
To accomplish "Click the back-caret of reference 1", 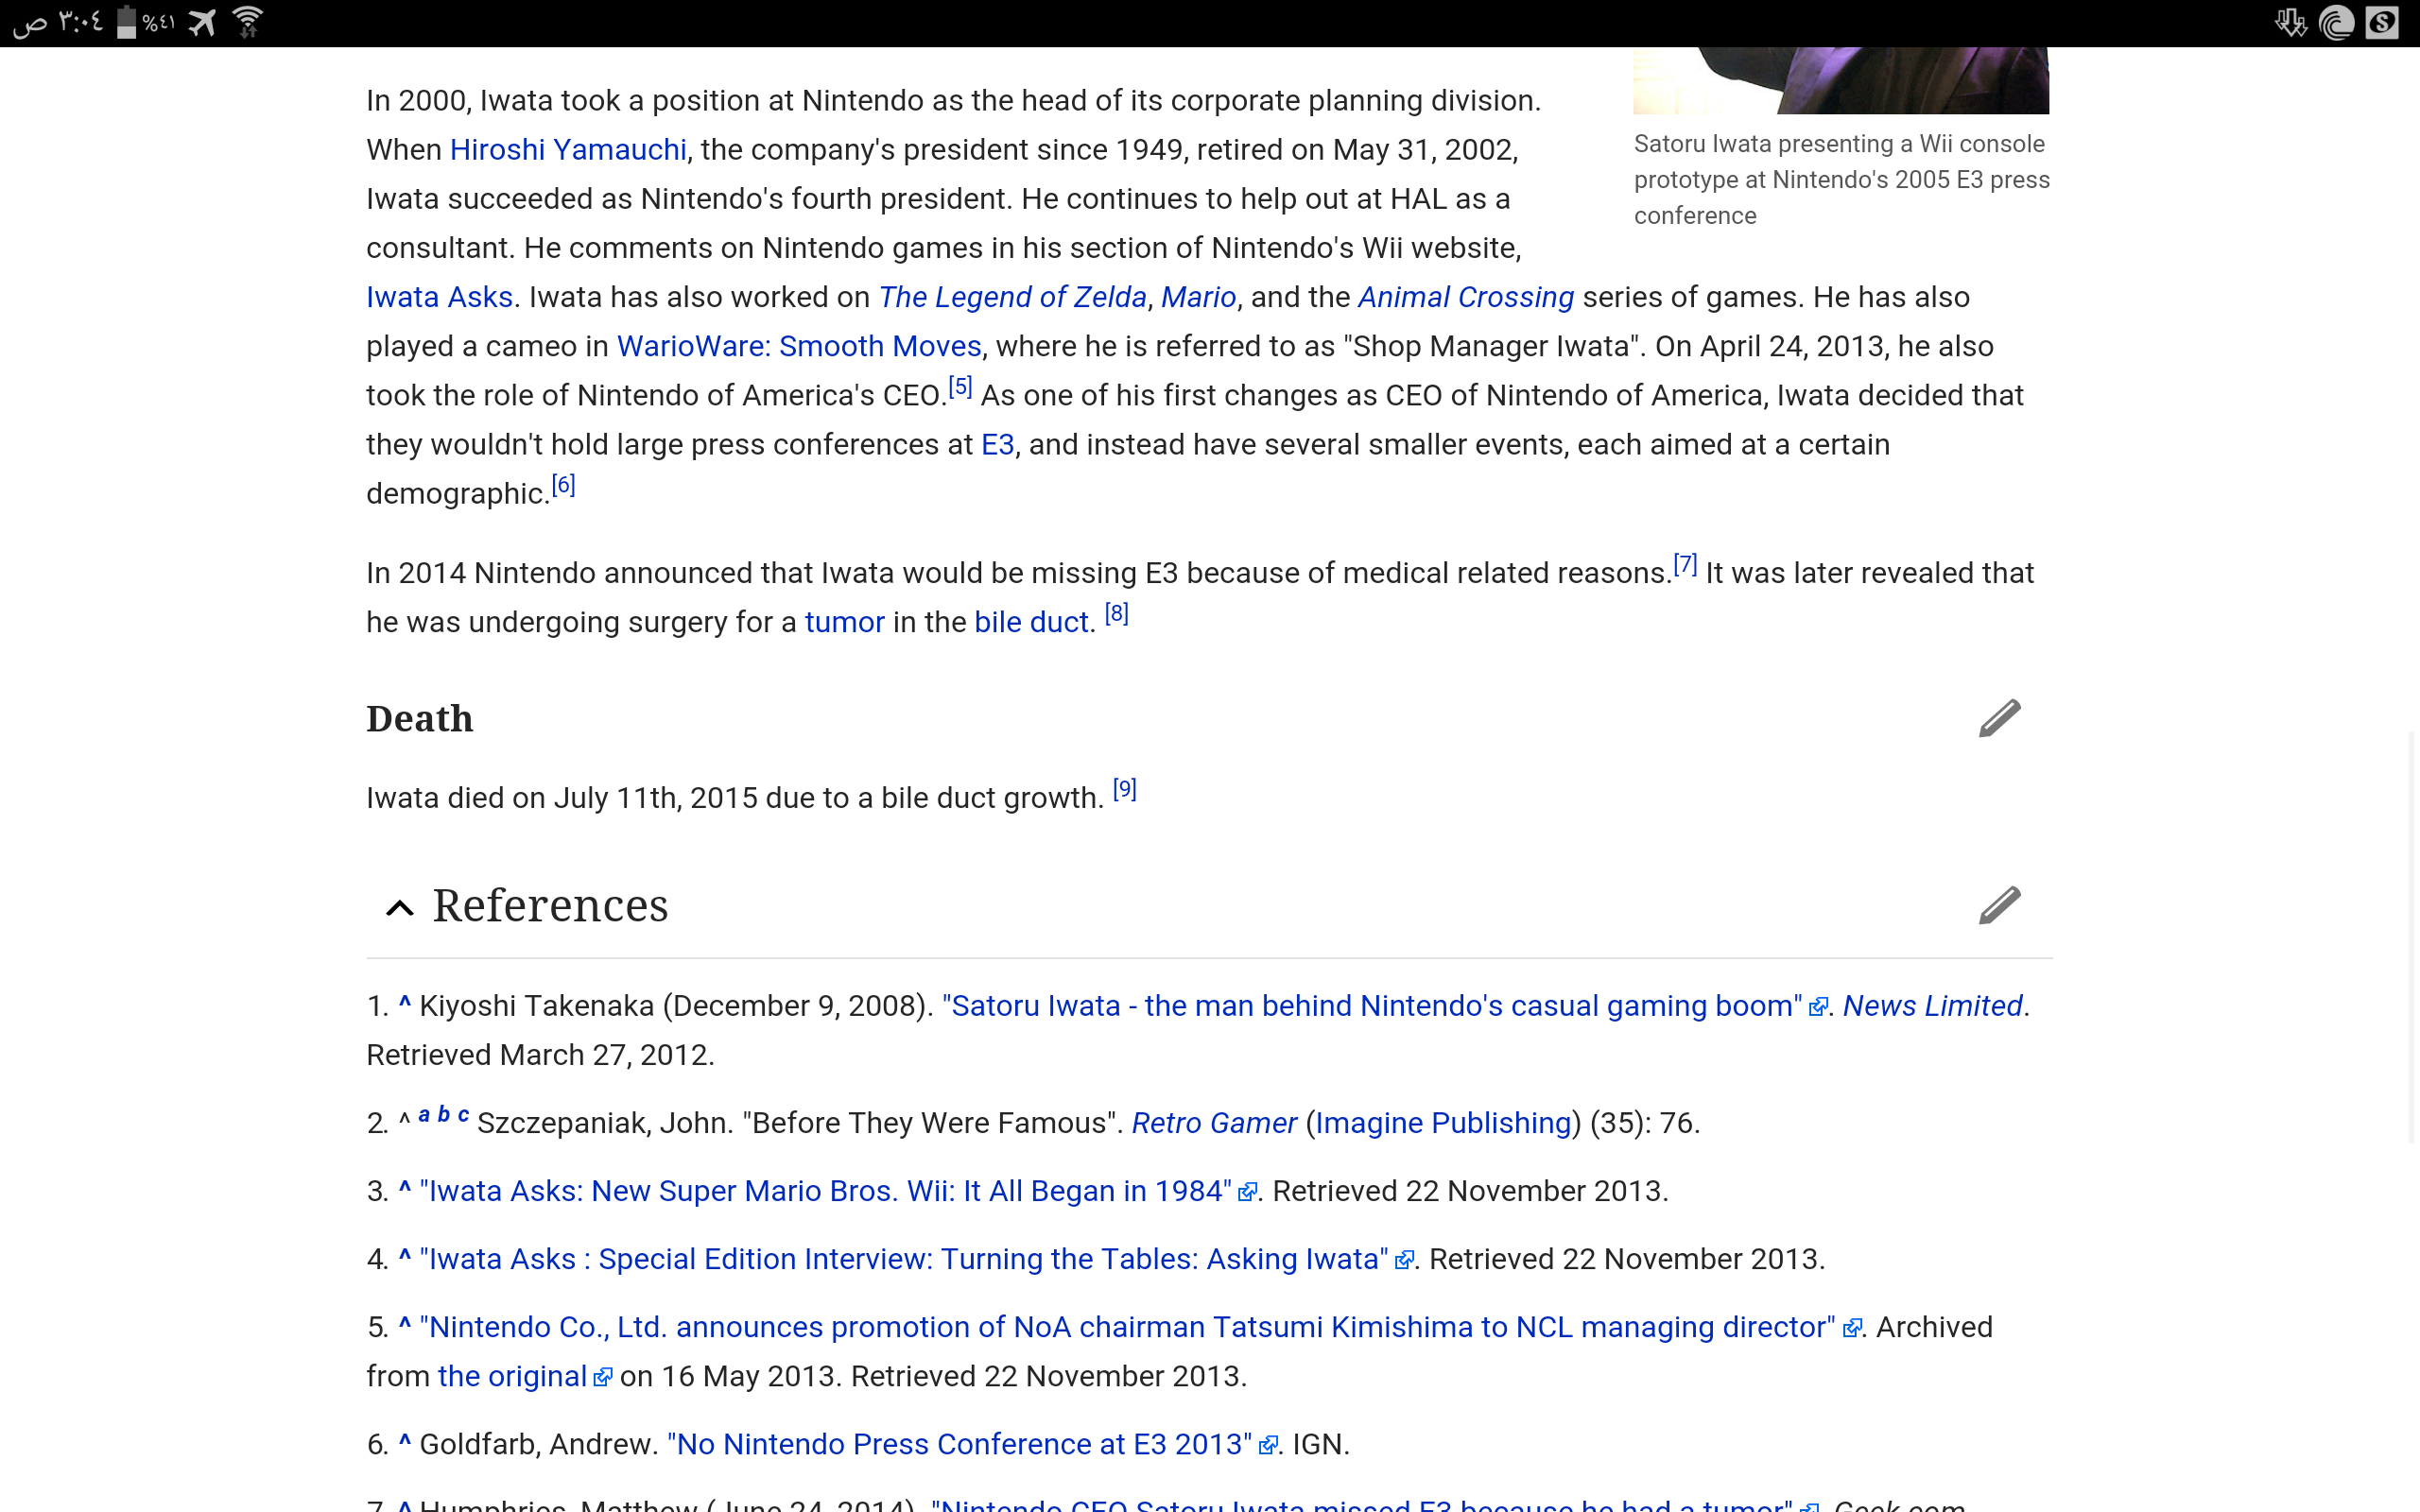I will [x=405, y=1004].
